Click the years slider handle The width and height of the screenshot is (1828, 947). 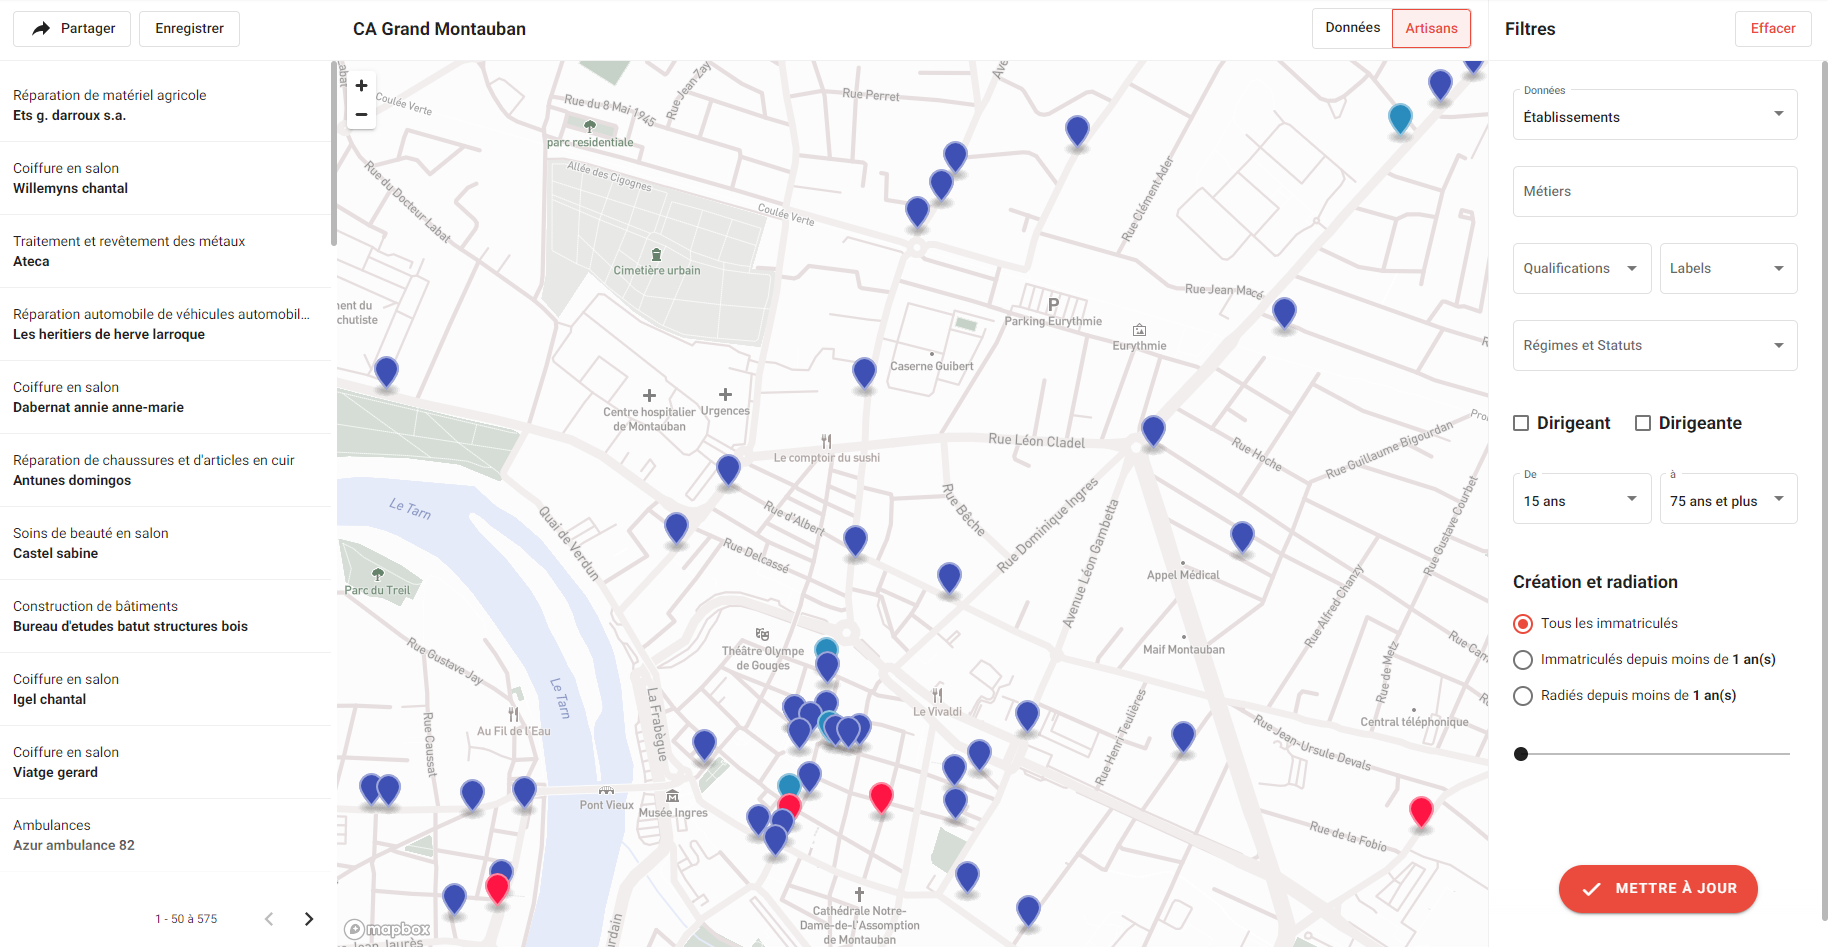1521,754
